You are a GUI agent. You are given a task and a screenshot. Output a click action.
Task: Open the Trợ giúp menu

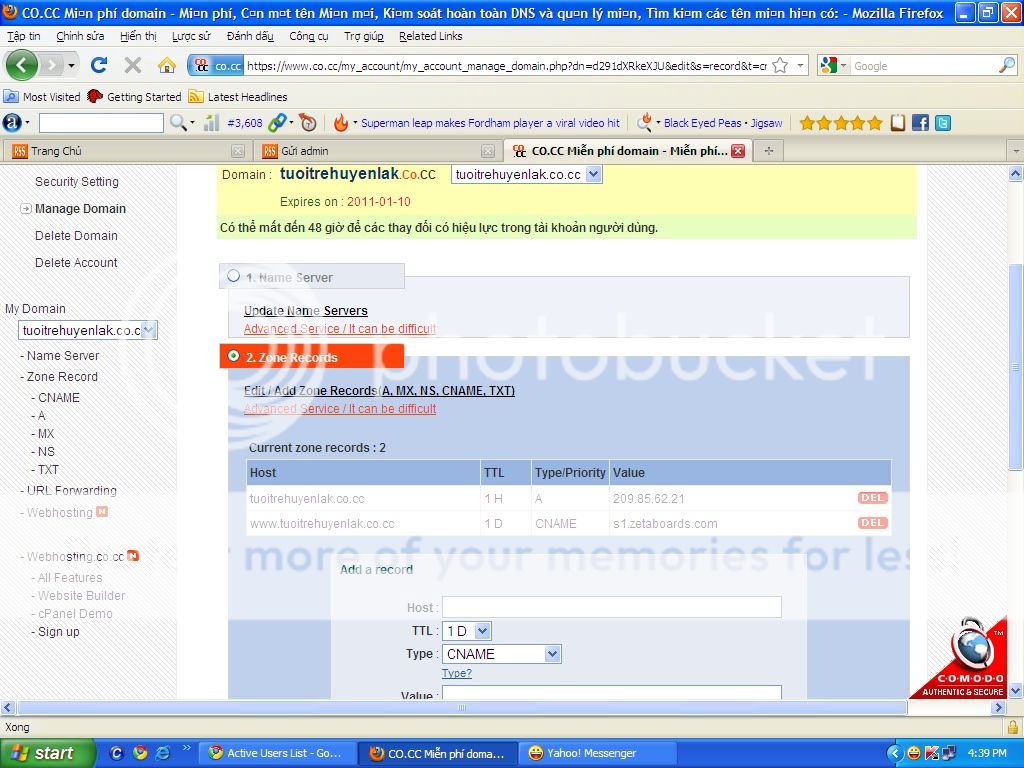coord(363,36)
